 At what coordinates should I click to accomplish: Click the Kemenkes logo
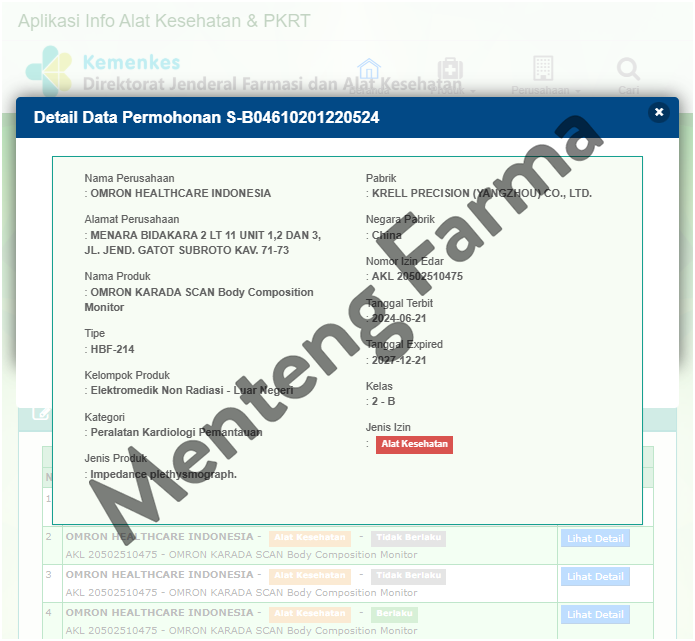coord(49,70)
